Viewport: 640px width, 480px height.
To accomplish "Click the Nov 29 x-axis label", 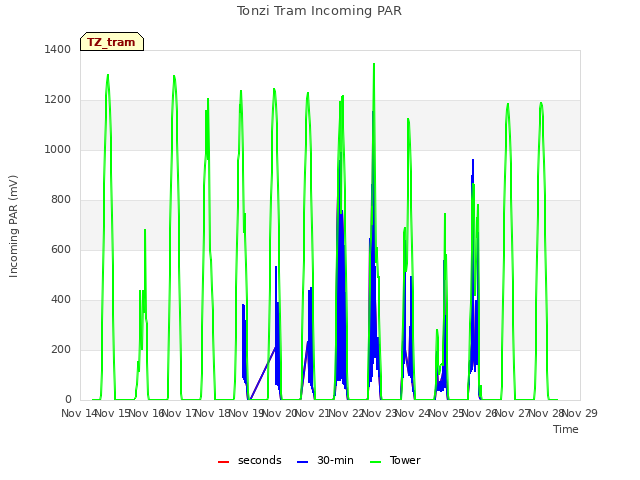I will click(x=580, y=413).
